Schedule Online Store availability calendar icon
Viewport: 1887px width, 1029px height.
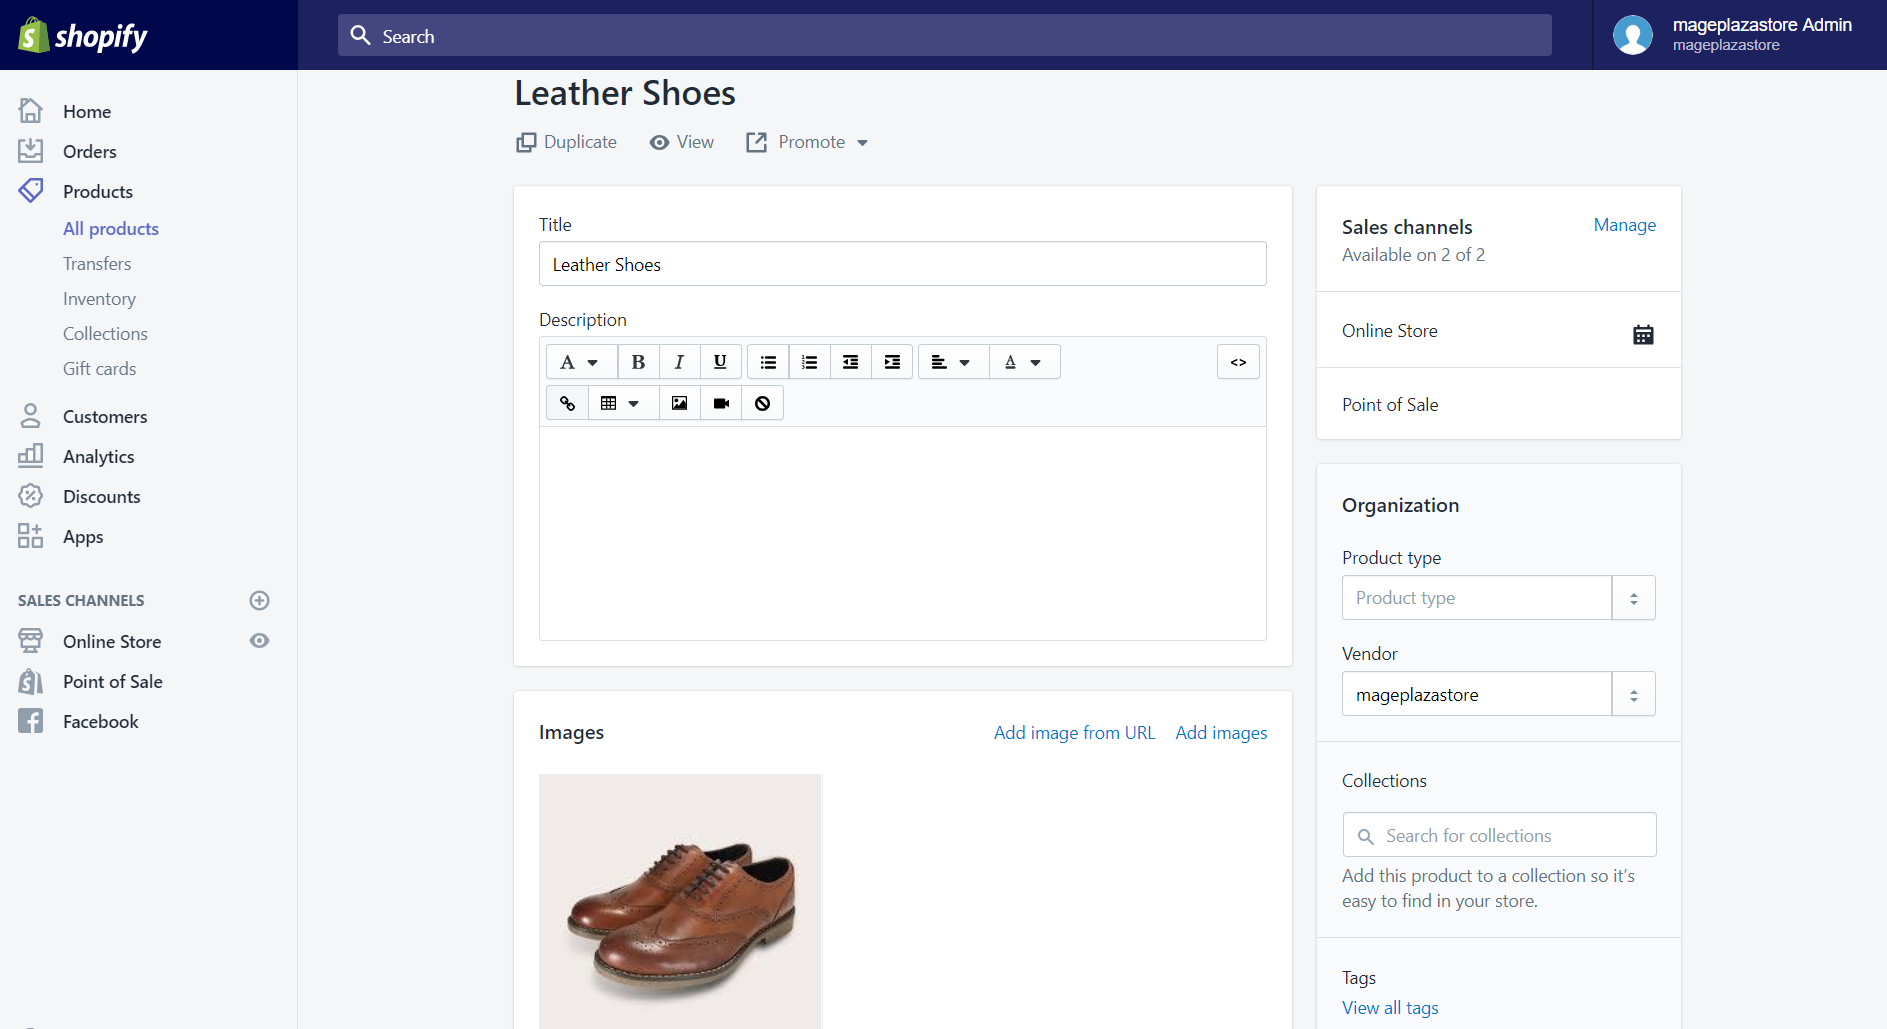coord(1642,334)
